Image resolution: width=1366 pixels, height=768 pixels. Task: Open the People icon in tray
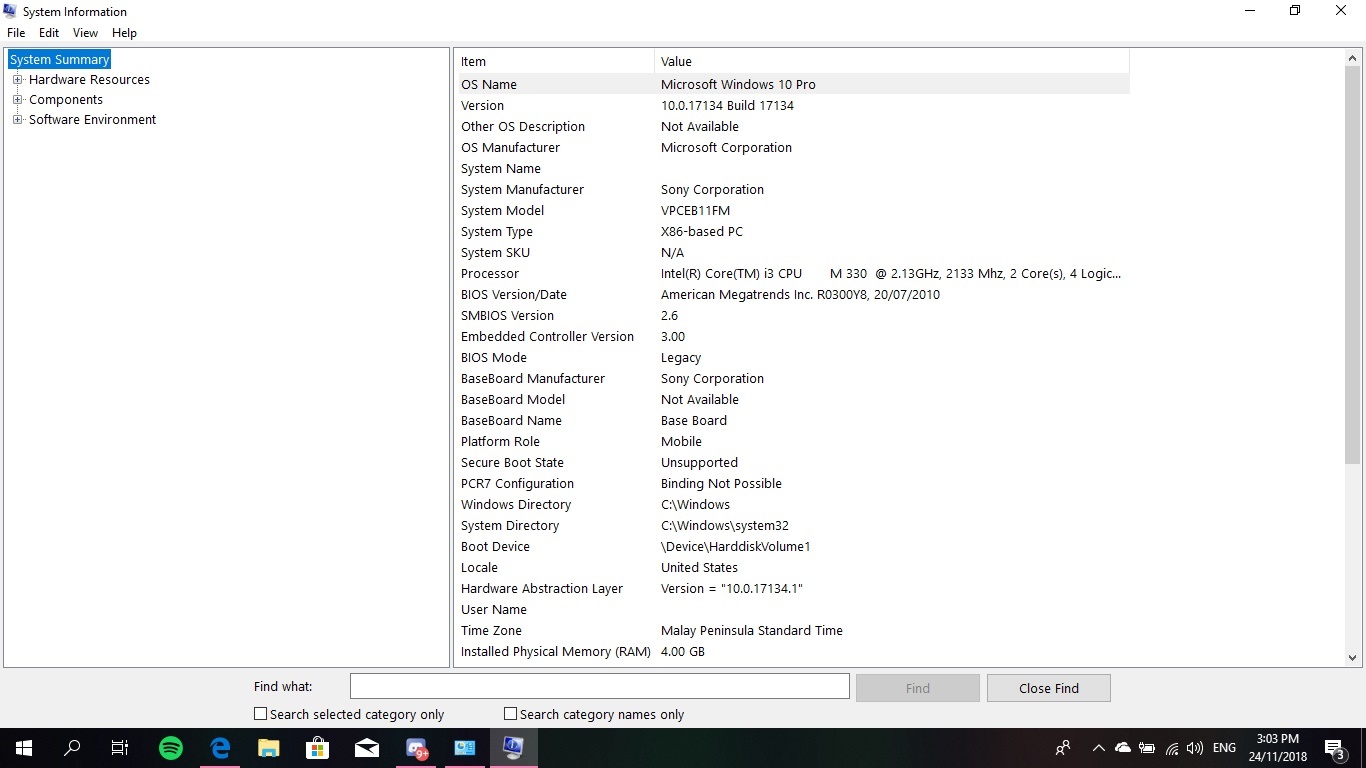coord(1063,748)
